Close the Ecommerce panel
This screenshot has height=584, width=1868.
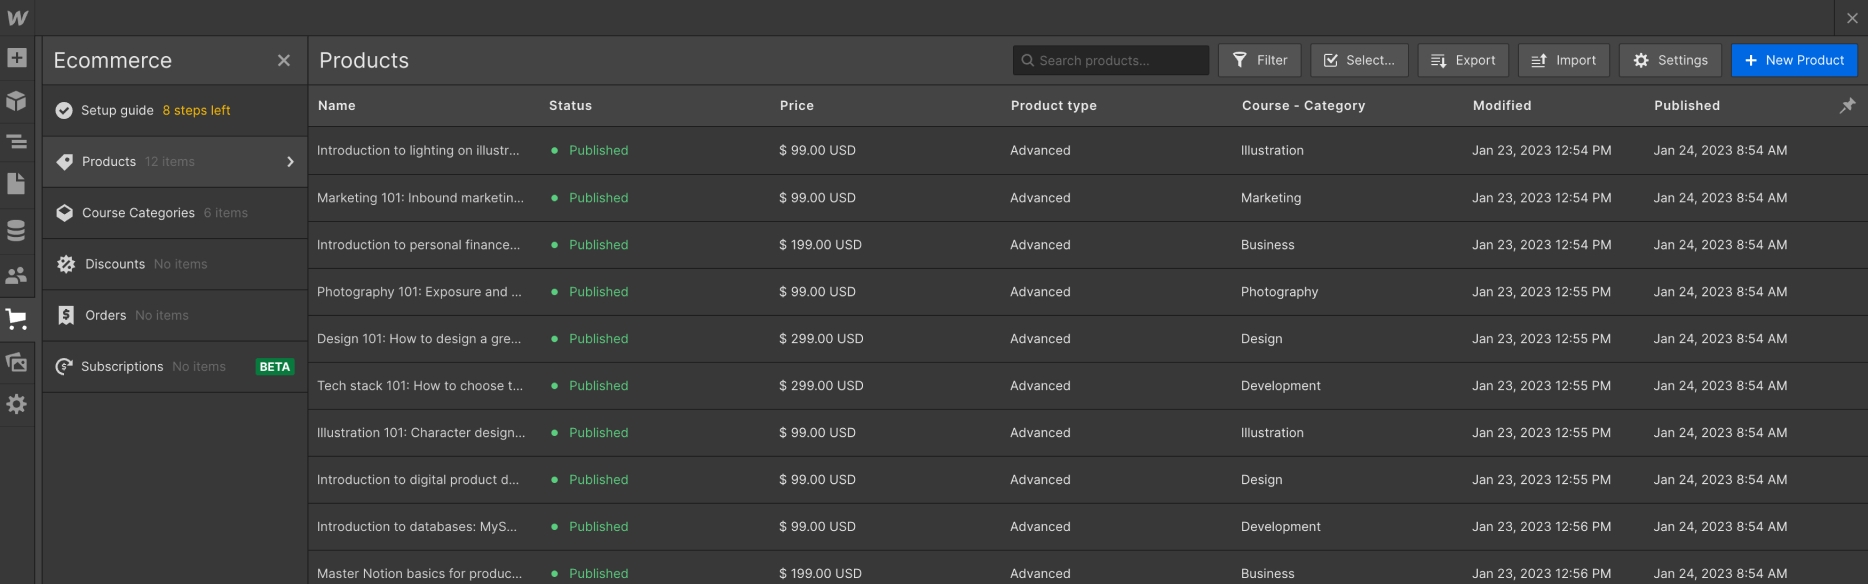pyautogui.click(x=284, y=61)
